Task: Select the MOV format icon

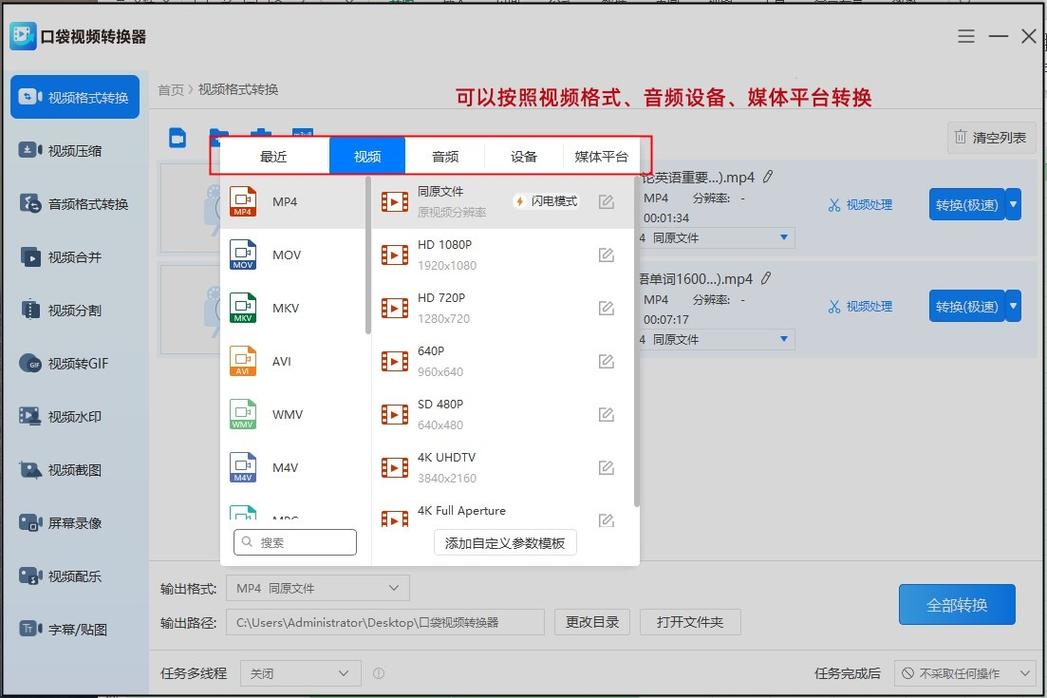Action: click(243, 254)
